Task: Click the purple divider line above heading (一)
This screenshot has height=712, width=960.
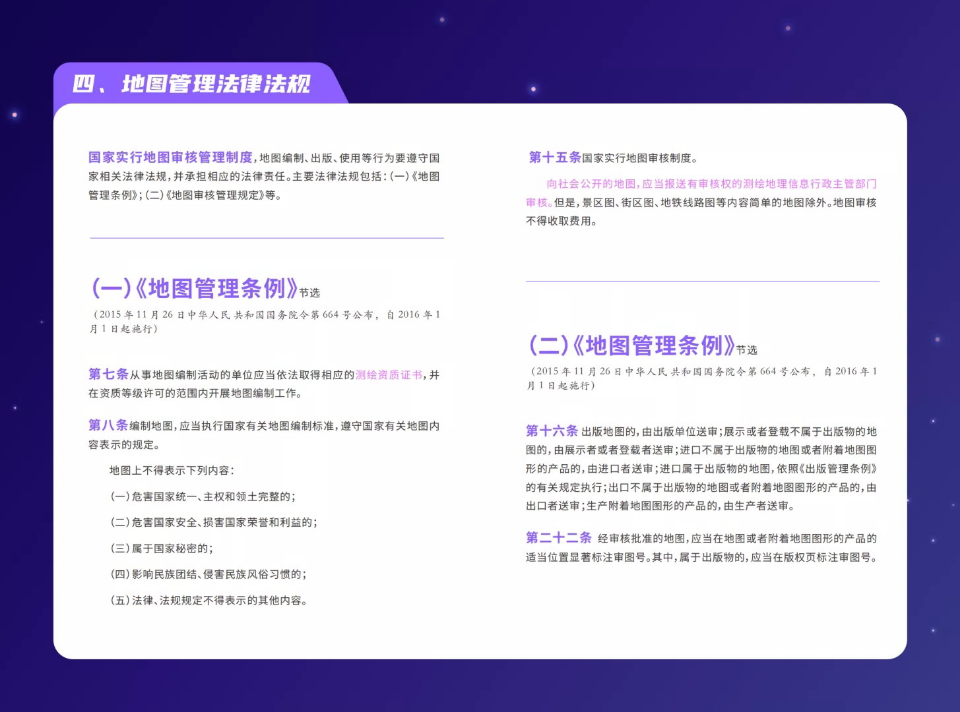Action: click(x=266, y=238)
